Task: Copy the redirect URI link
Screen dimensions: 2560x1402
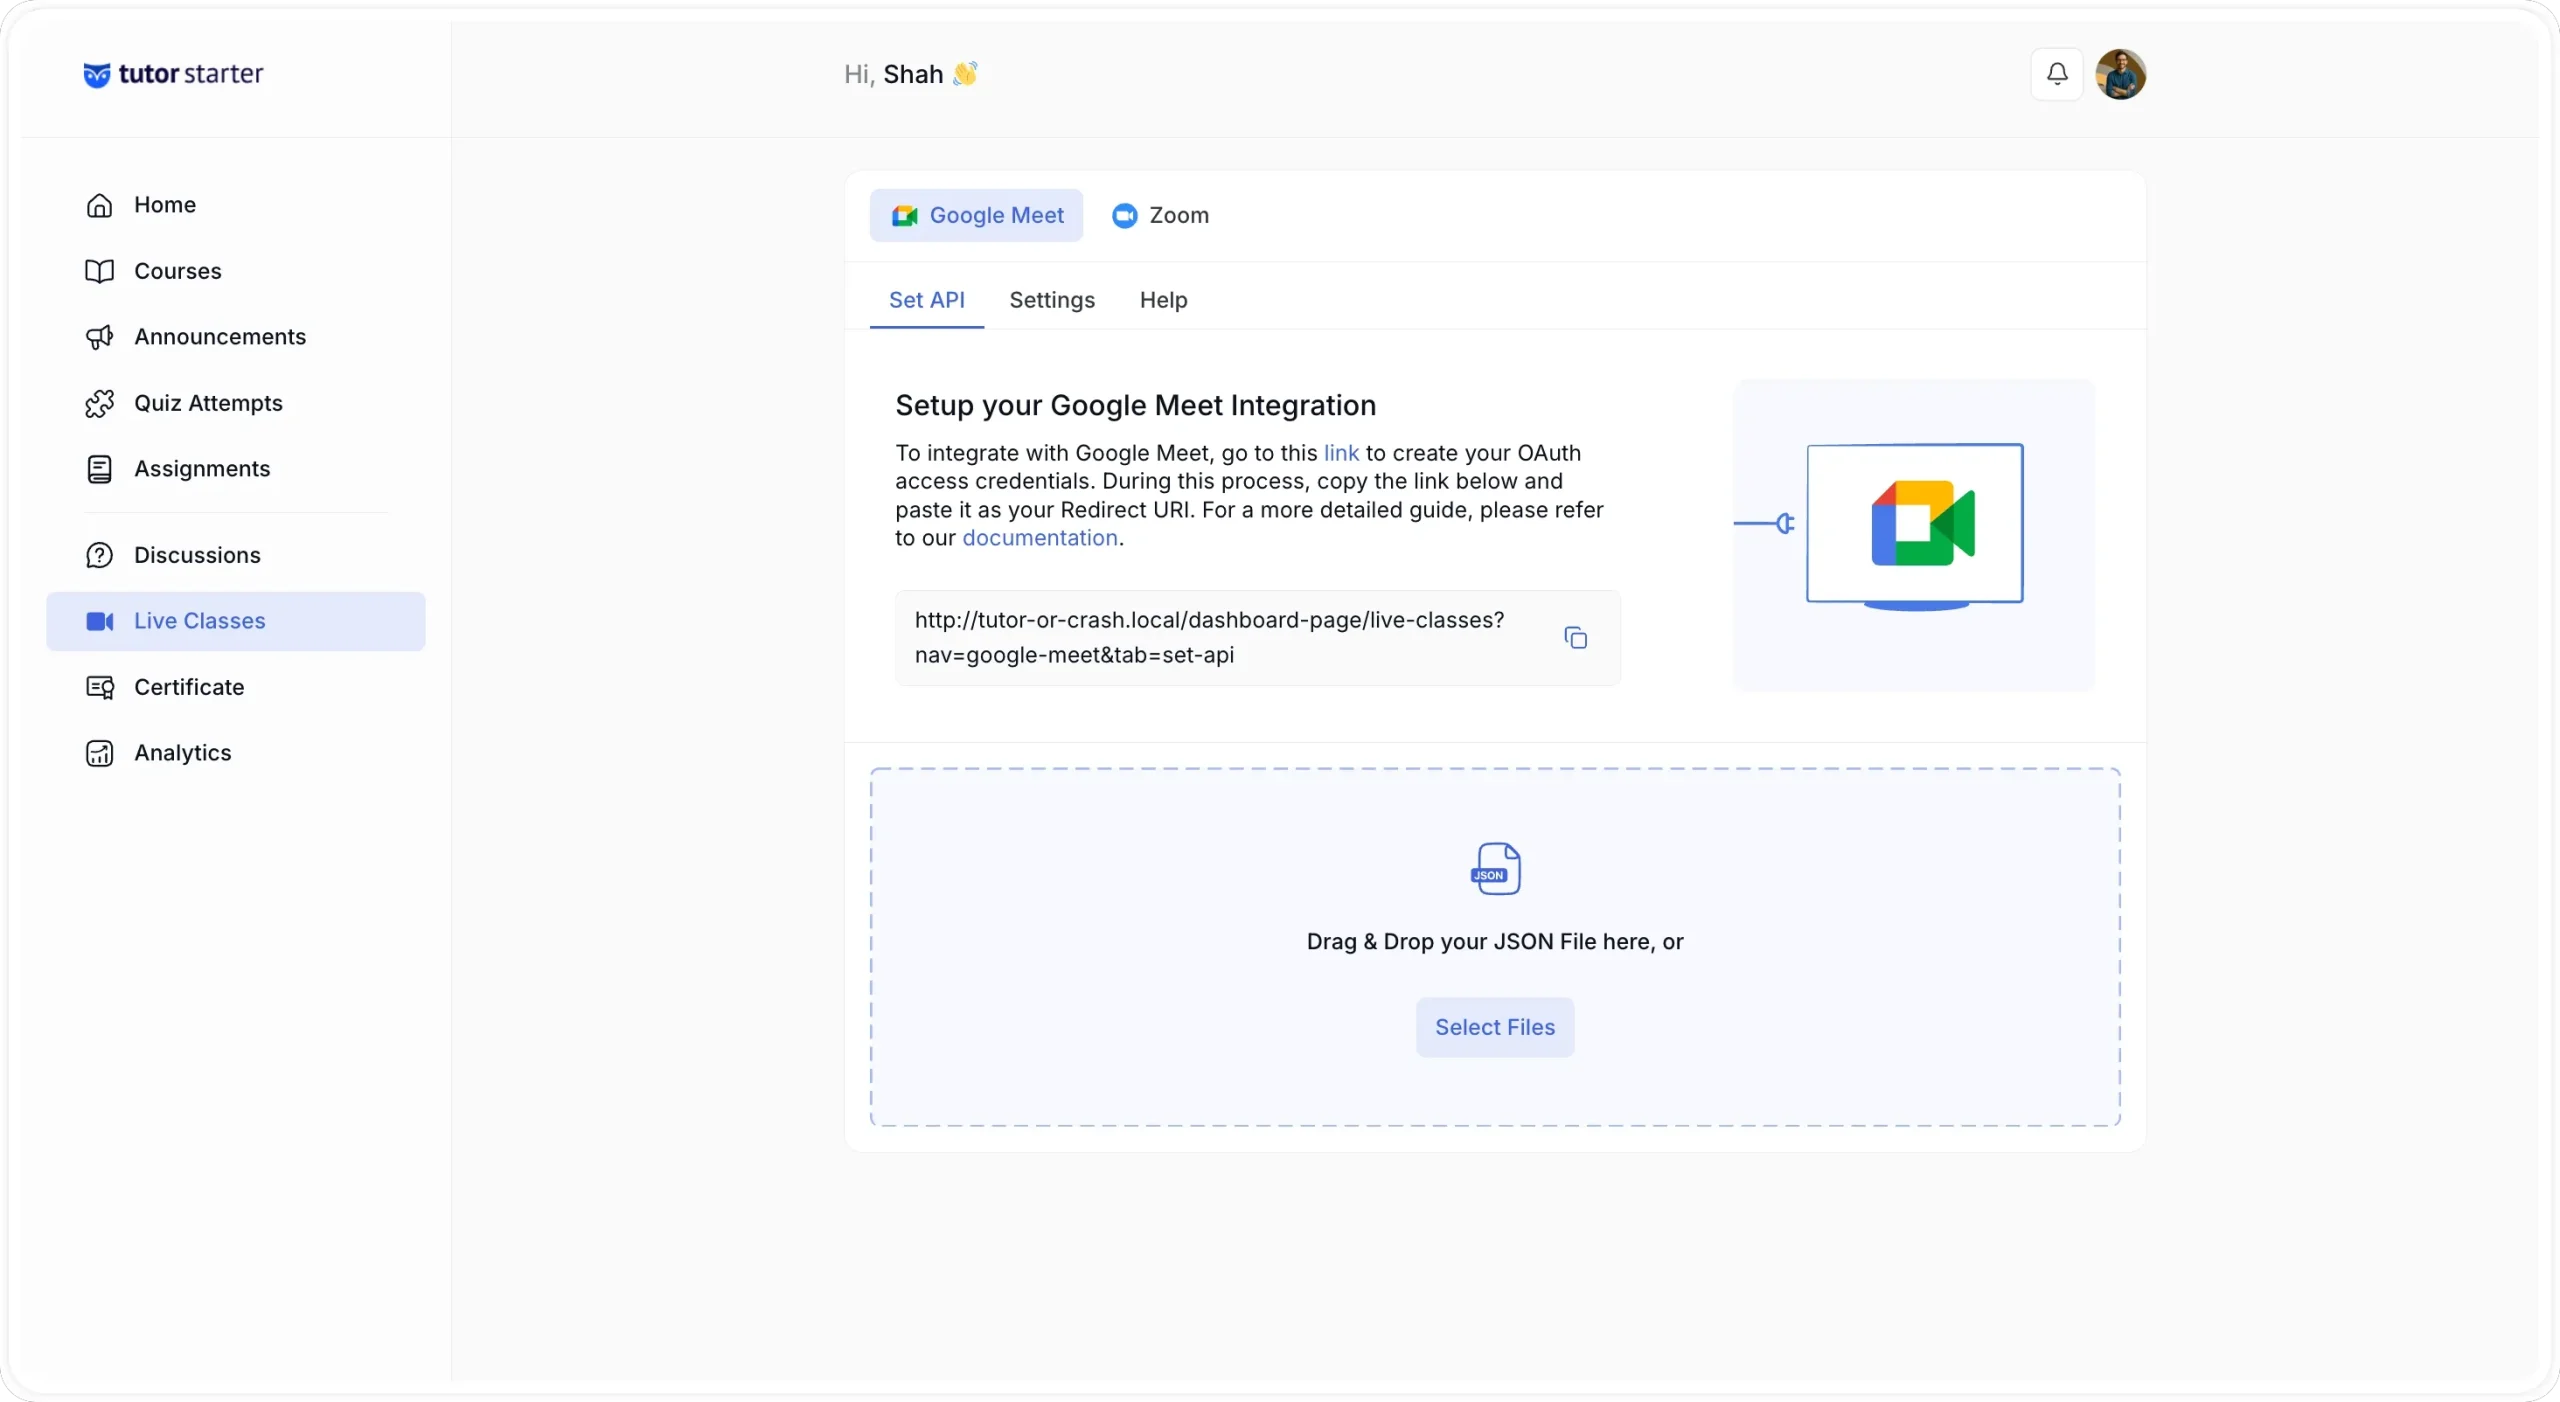Action: 1575,638
